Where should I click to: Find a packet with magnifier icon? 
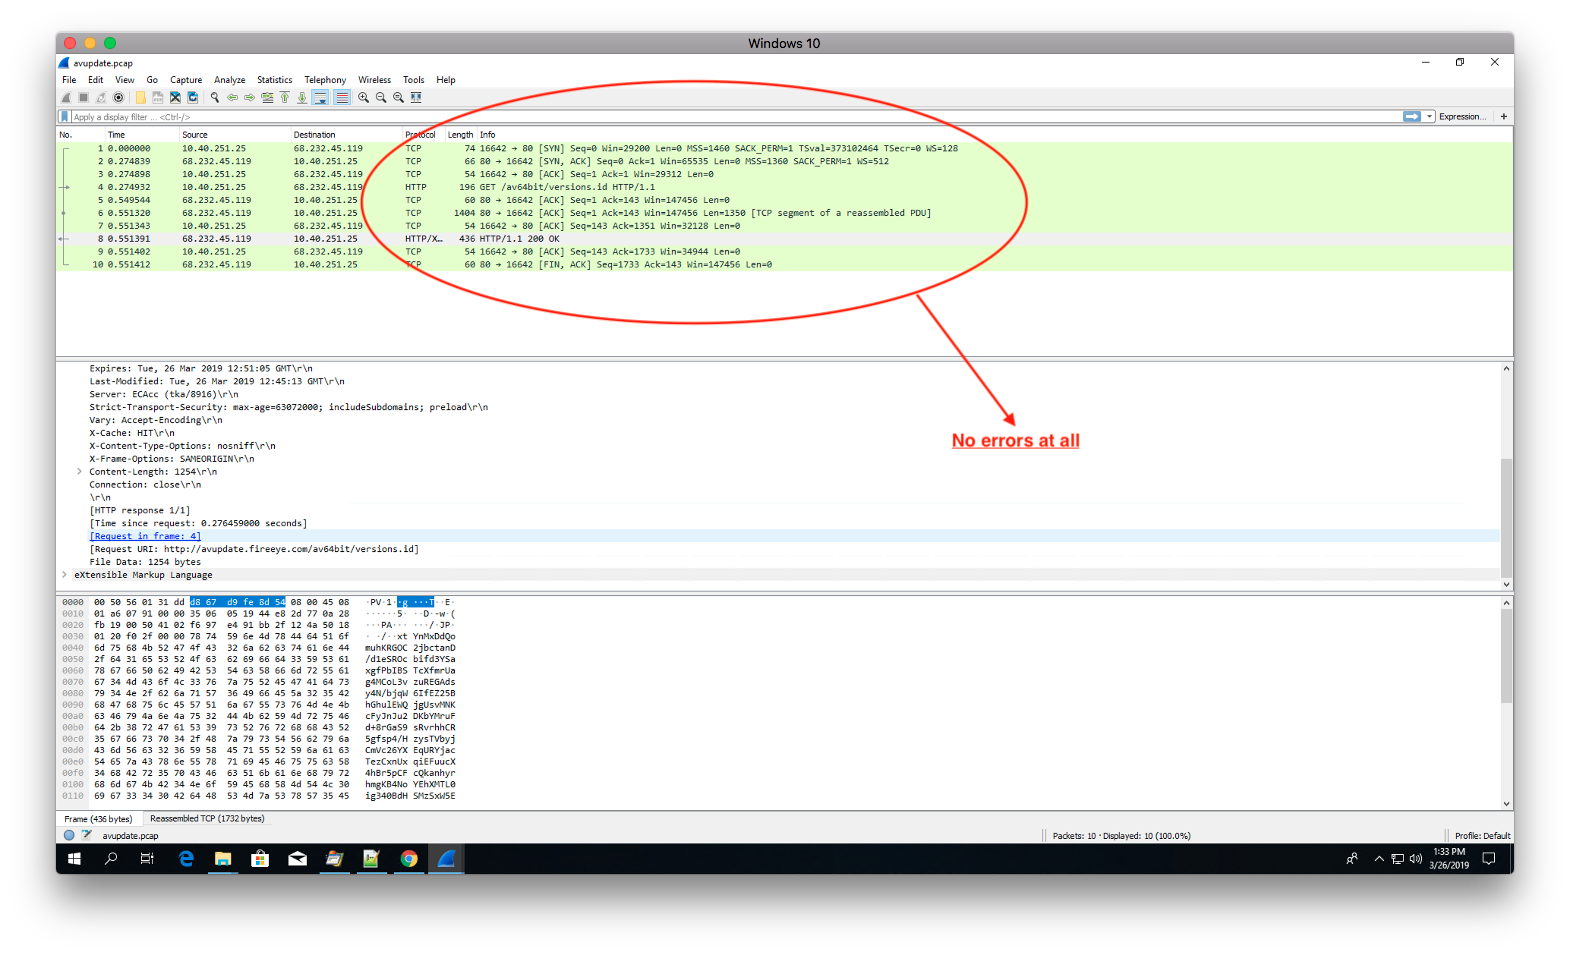pos(215,98)
